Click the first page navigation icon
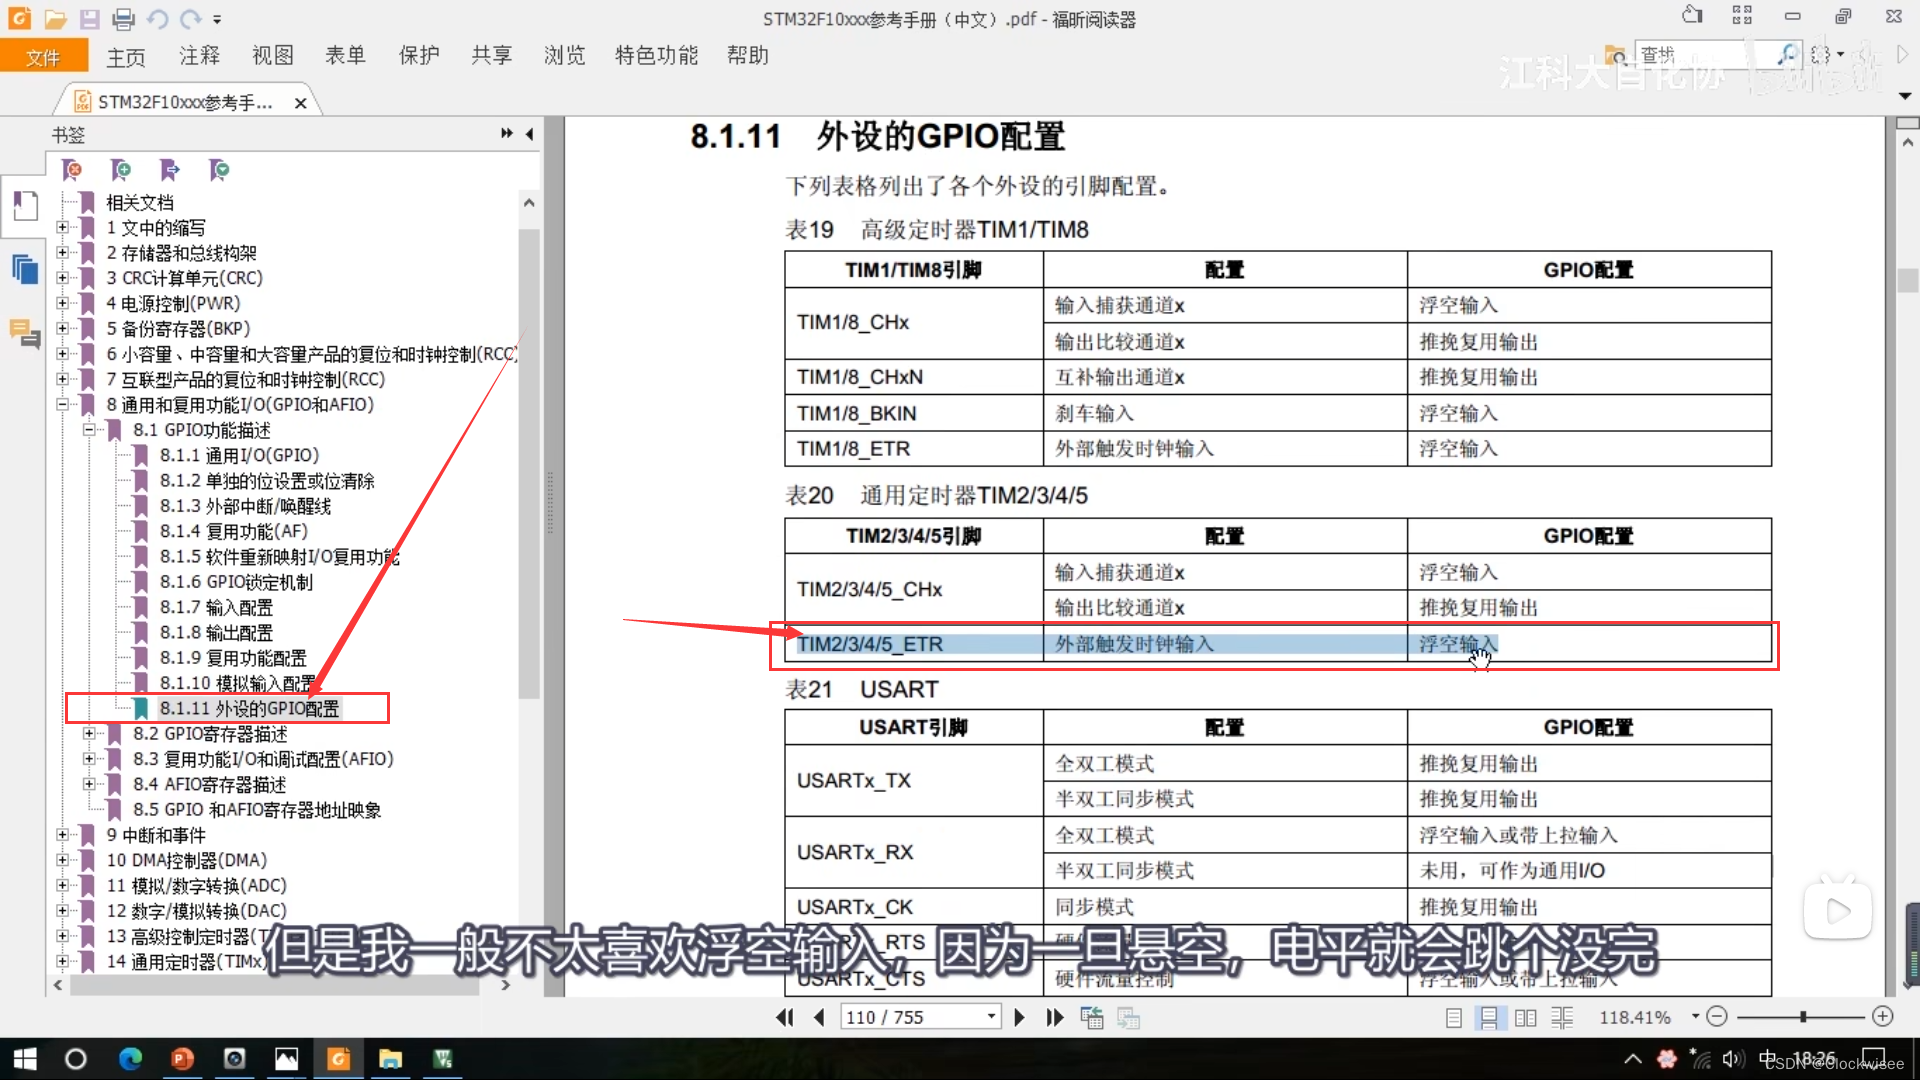 tap(785, 1017)
